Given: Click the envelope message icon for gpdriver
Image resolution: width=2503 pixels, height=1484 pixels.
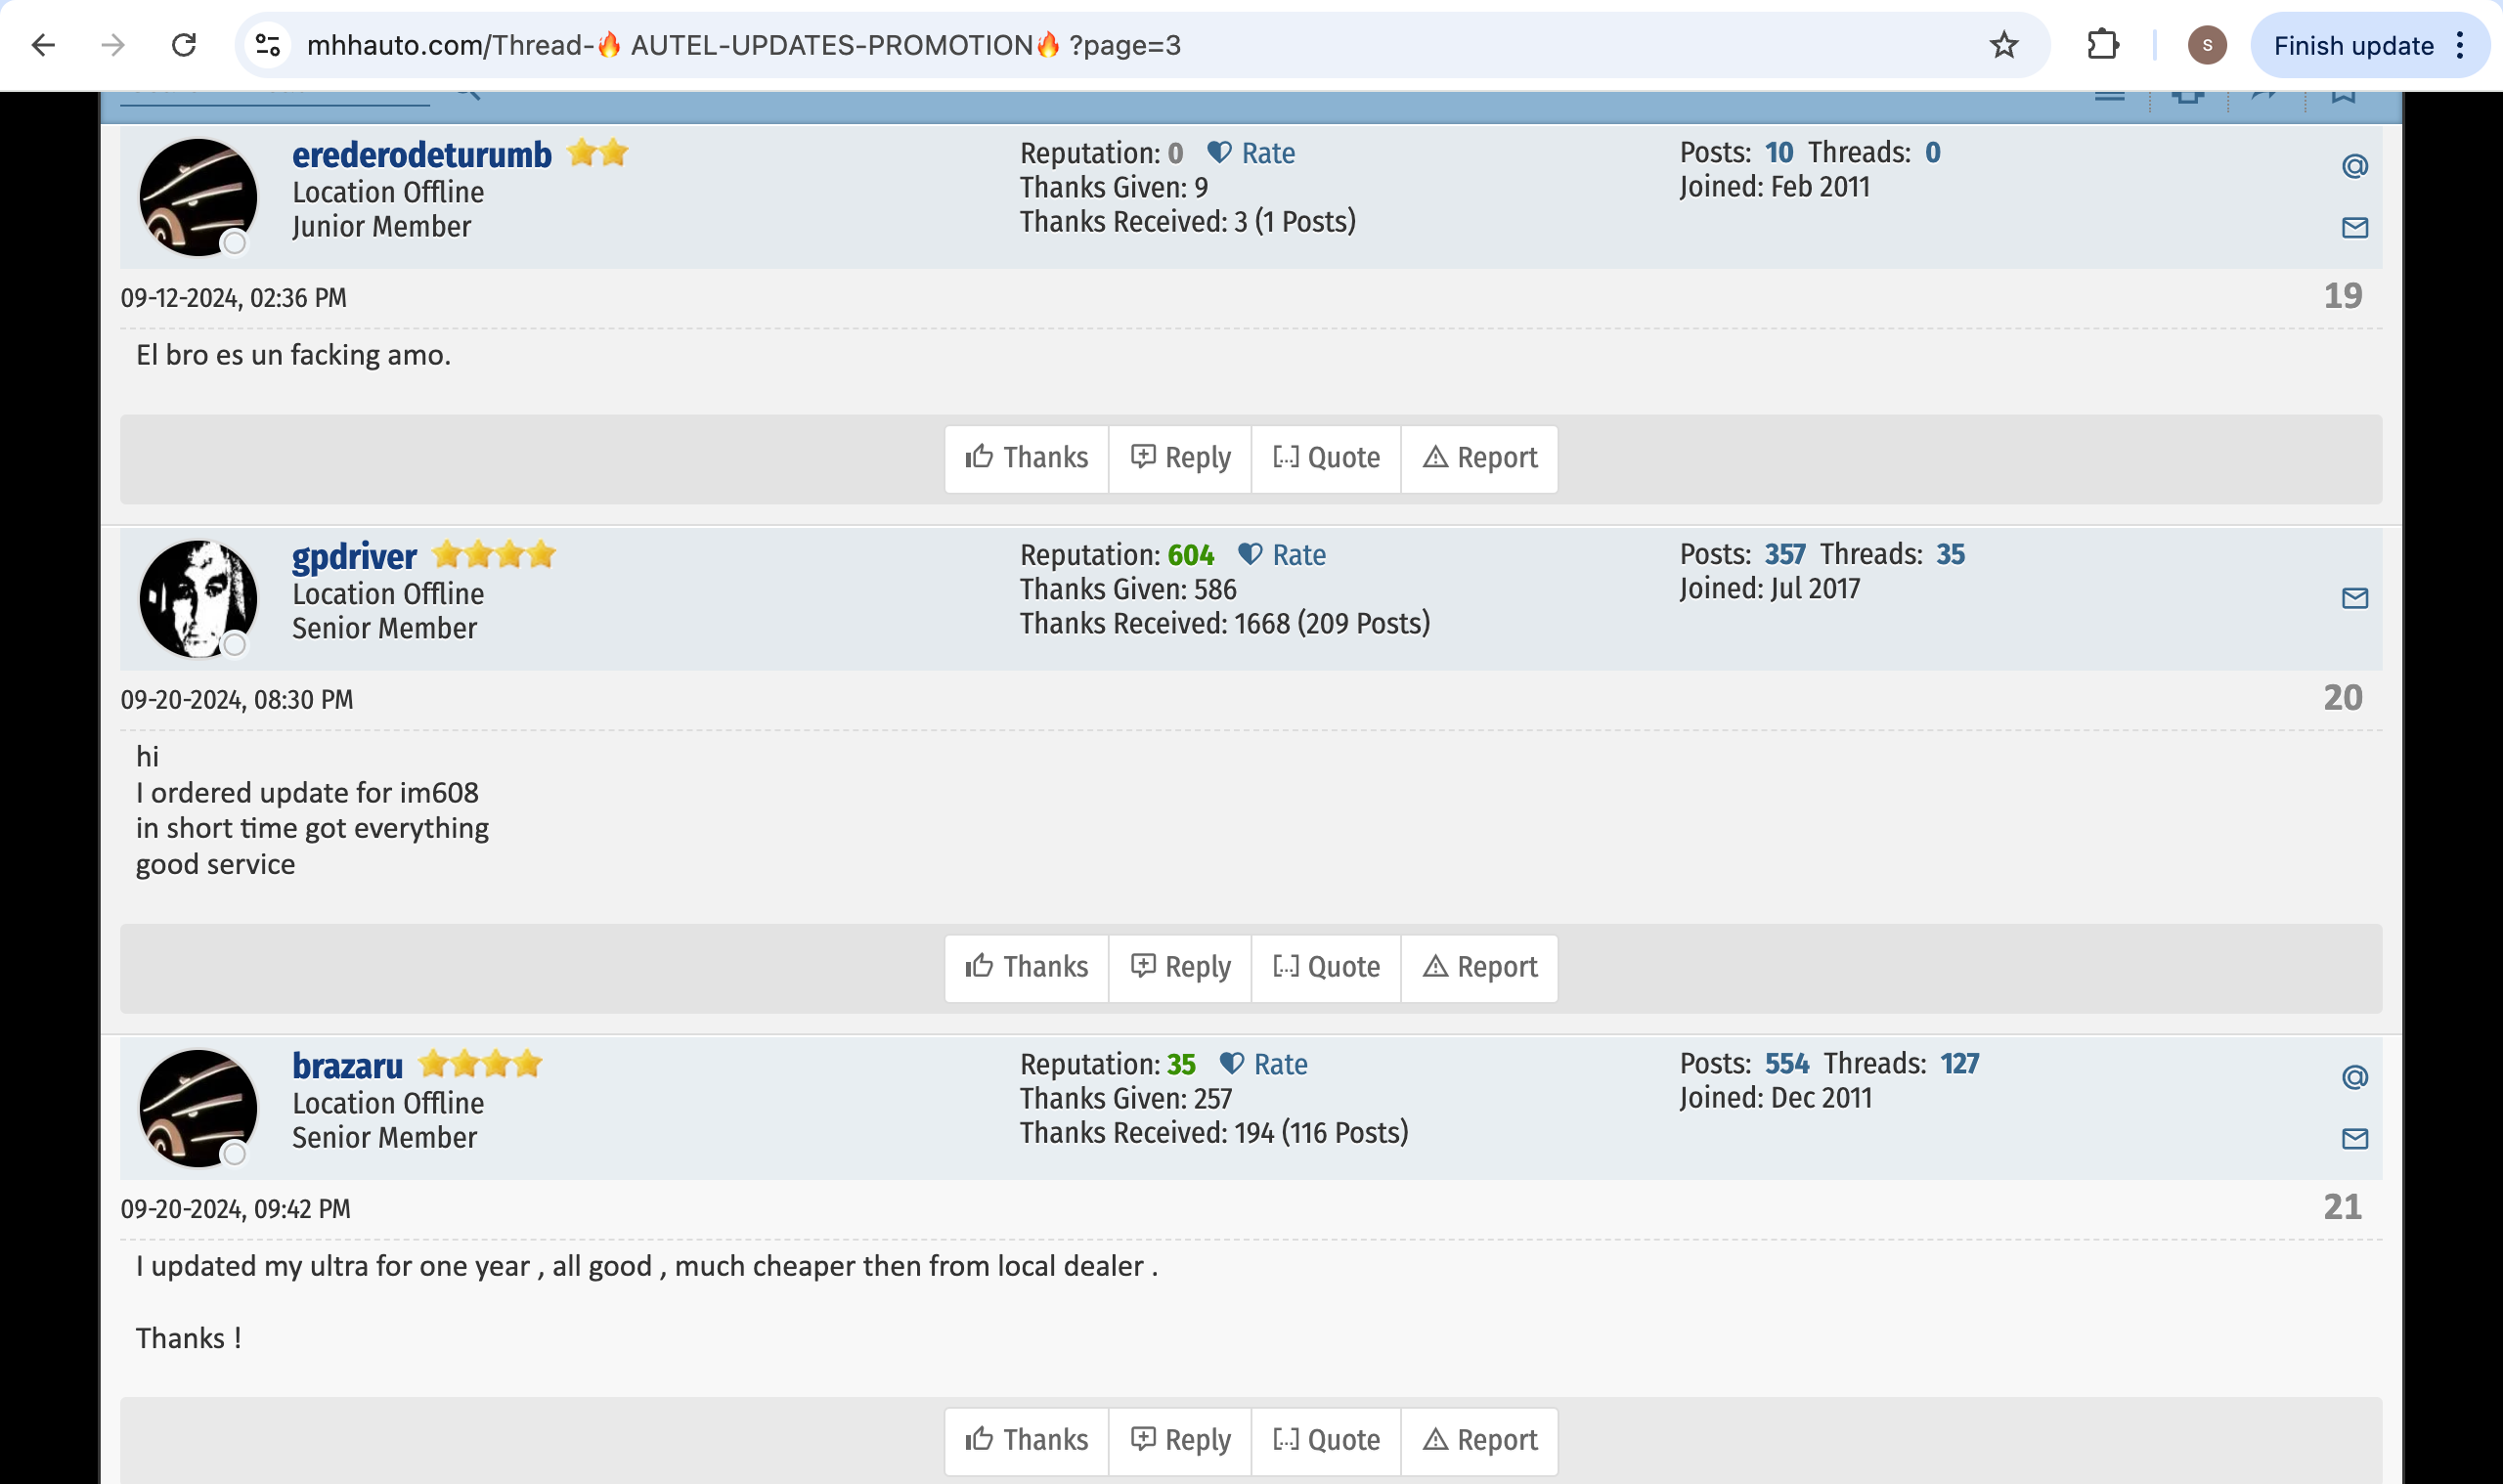Looking at the screenshot, I should [2354, 598].
